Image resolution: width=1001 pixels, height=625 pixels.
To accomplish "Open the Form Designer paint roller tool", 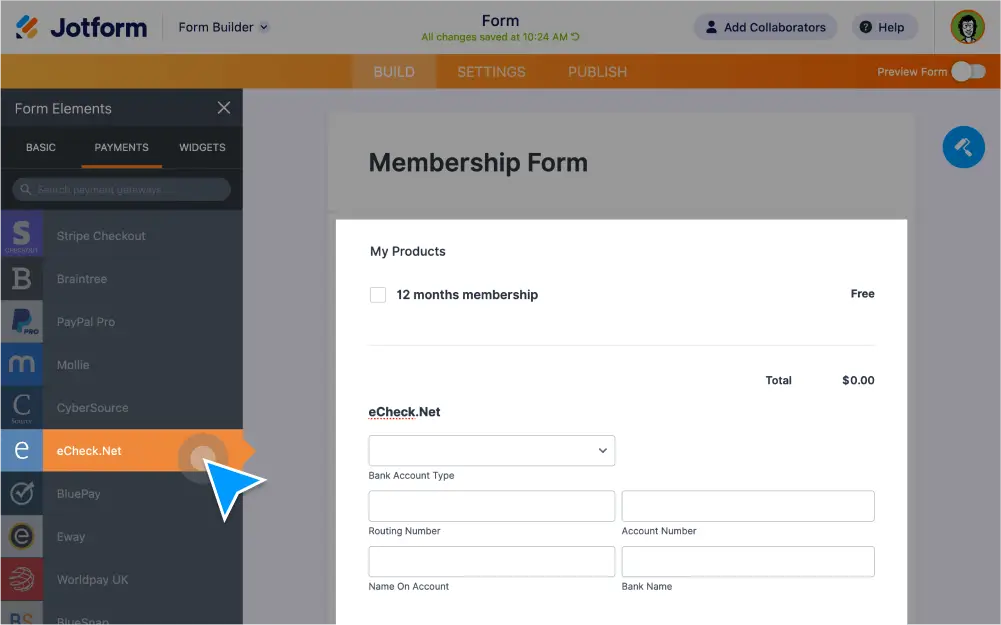I will tap(963, 147).
